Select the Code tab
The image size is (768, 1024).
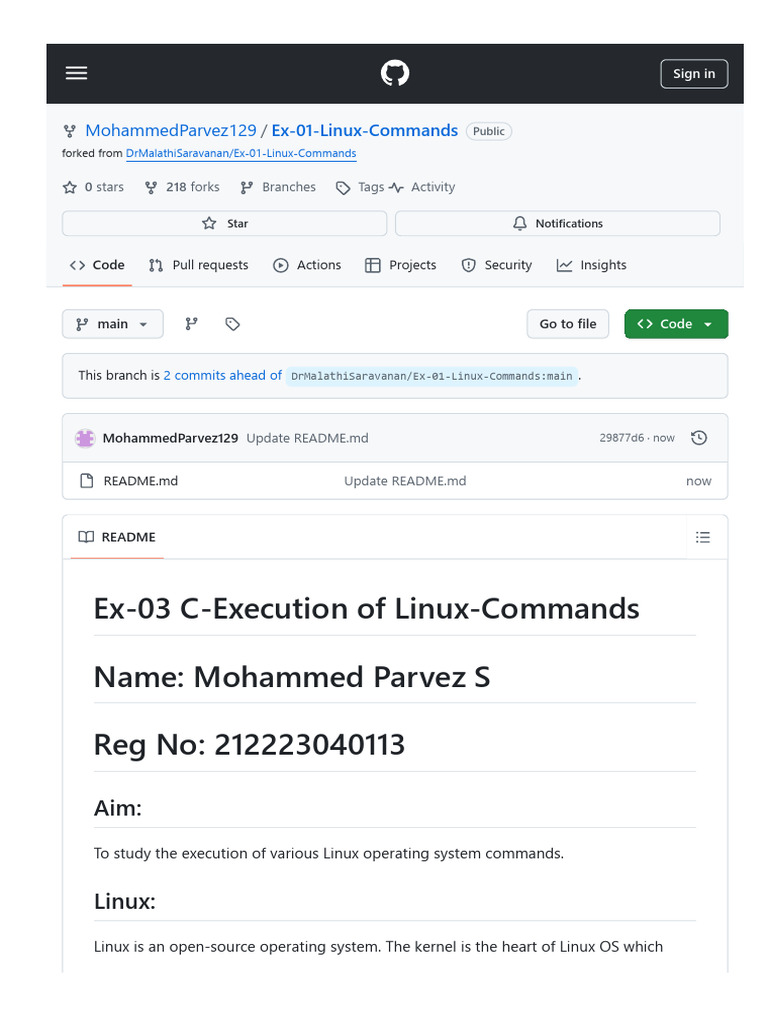pyautogui.click(x=97, y=265)
